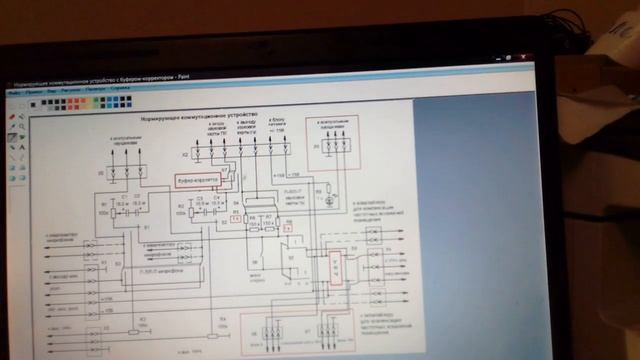Image resolution: width=640 pixels, height=360 pixels.
Task: Select the Pick Color eyedropper tool
Action: point(12,127)
